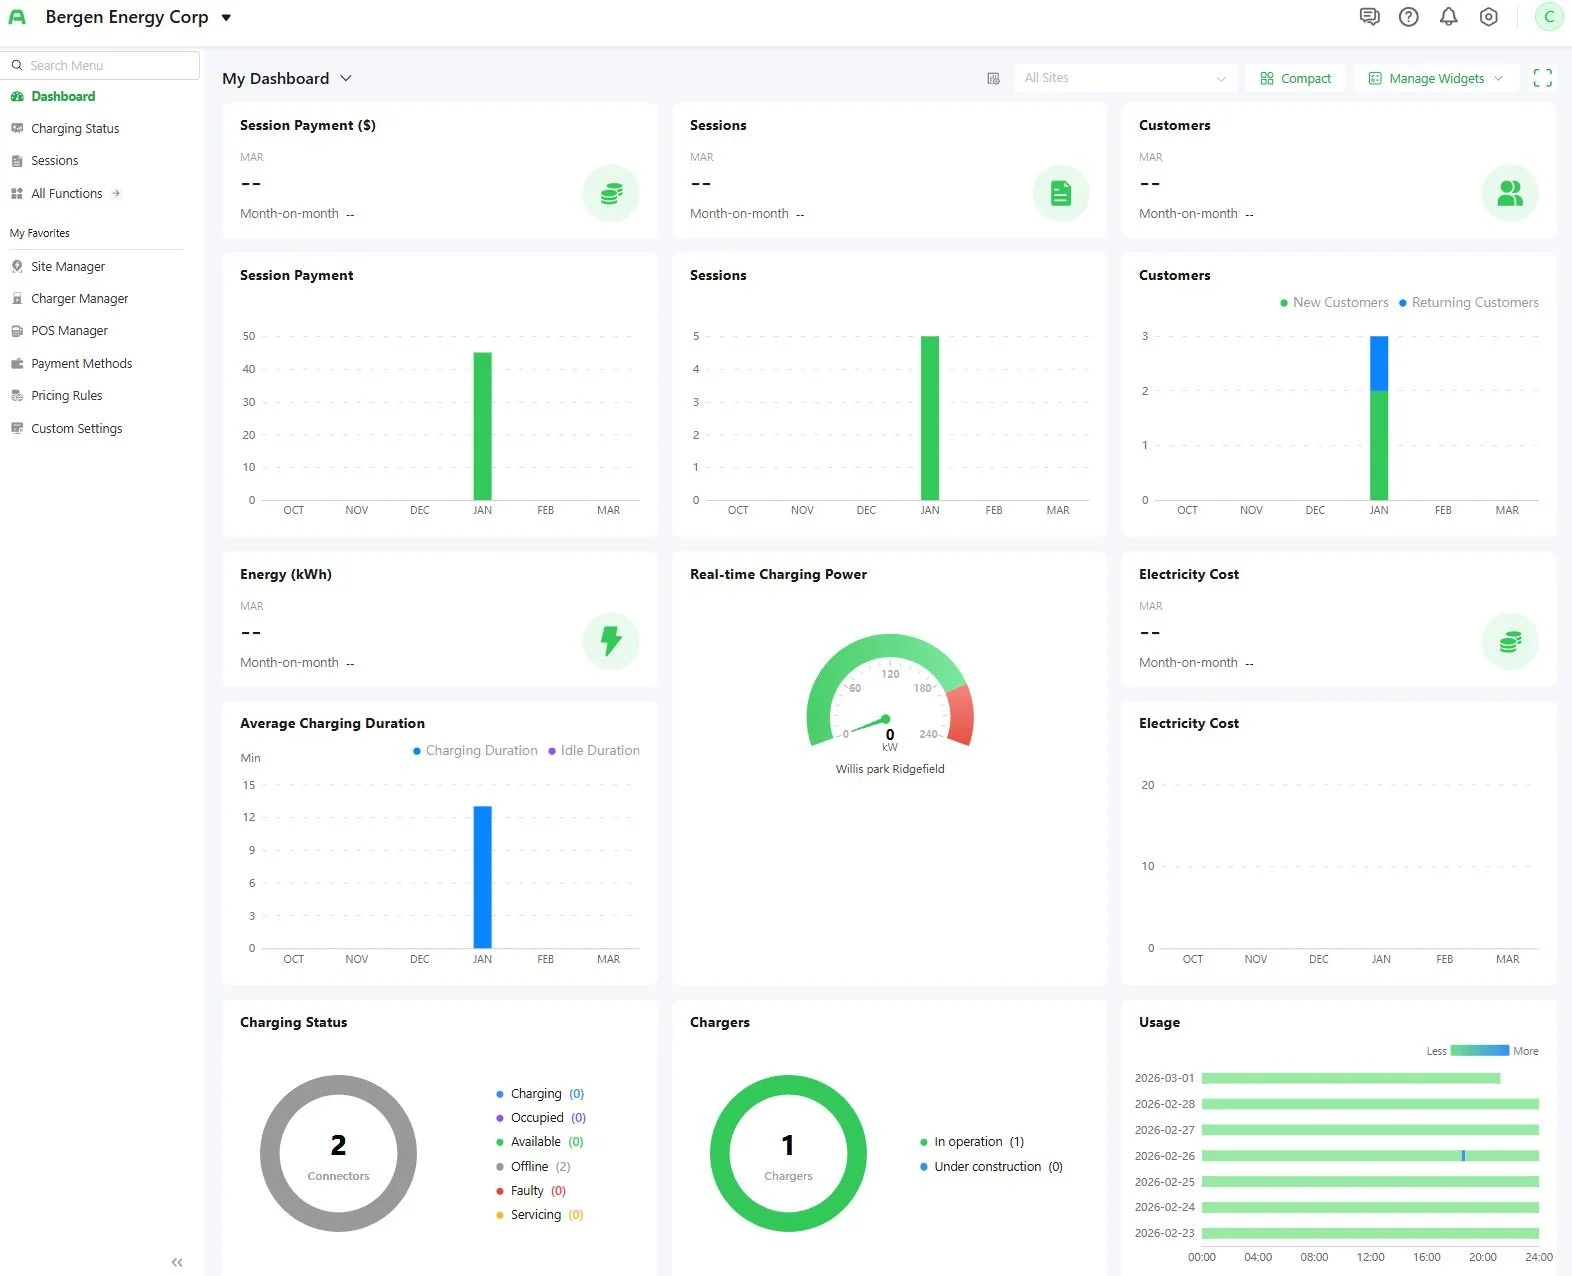Toggle the Offline status legend item
This screenshot has width=1572, height=1276.
click(533, 1166)
